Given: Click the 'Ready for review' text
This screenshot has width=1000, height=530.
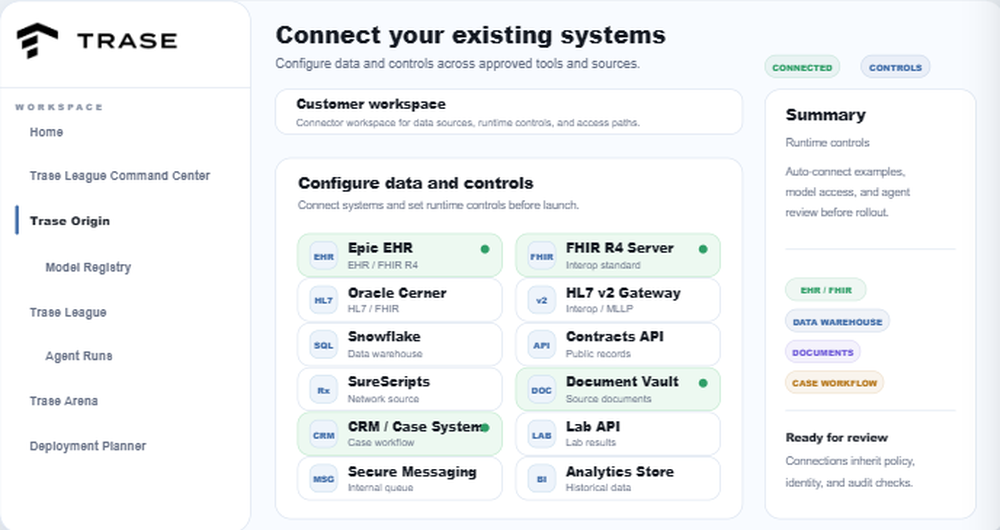Looking at the screenshot, I should pyautogui.click(x=837, y=438).
